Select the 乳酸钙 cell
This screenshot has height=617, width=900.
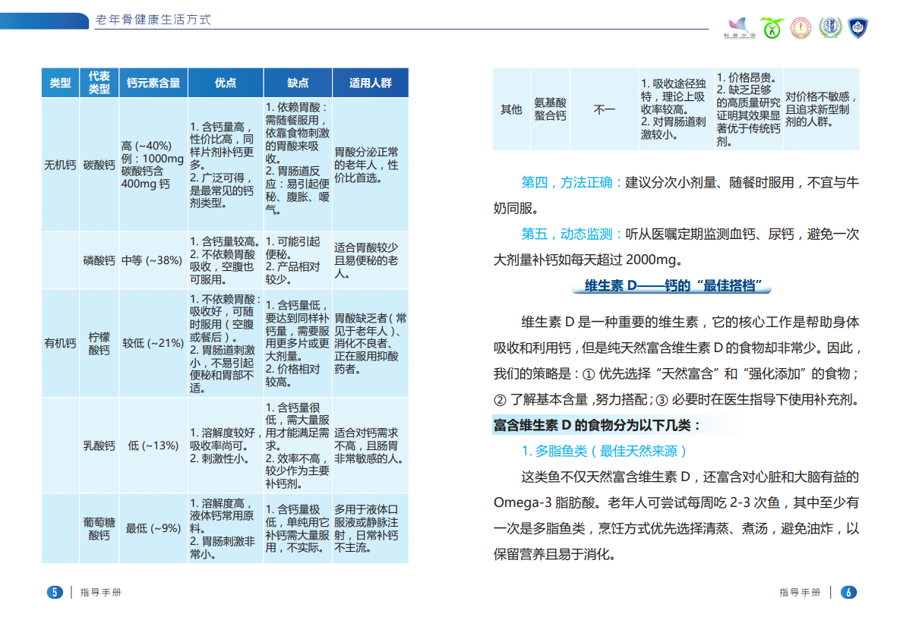pyautogui.click(x=99, y=445)
